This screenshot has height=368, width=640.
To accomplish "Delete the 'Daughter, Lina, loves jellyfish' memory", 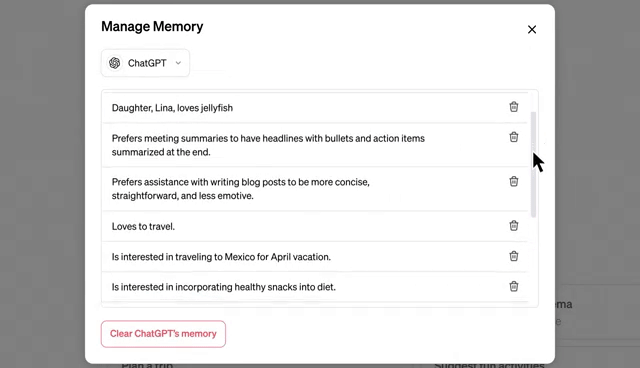I will pos(513,107).
